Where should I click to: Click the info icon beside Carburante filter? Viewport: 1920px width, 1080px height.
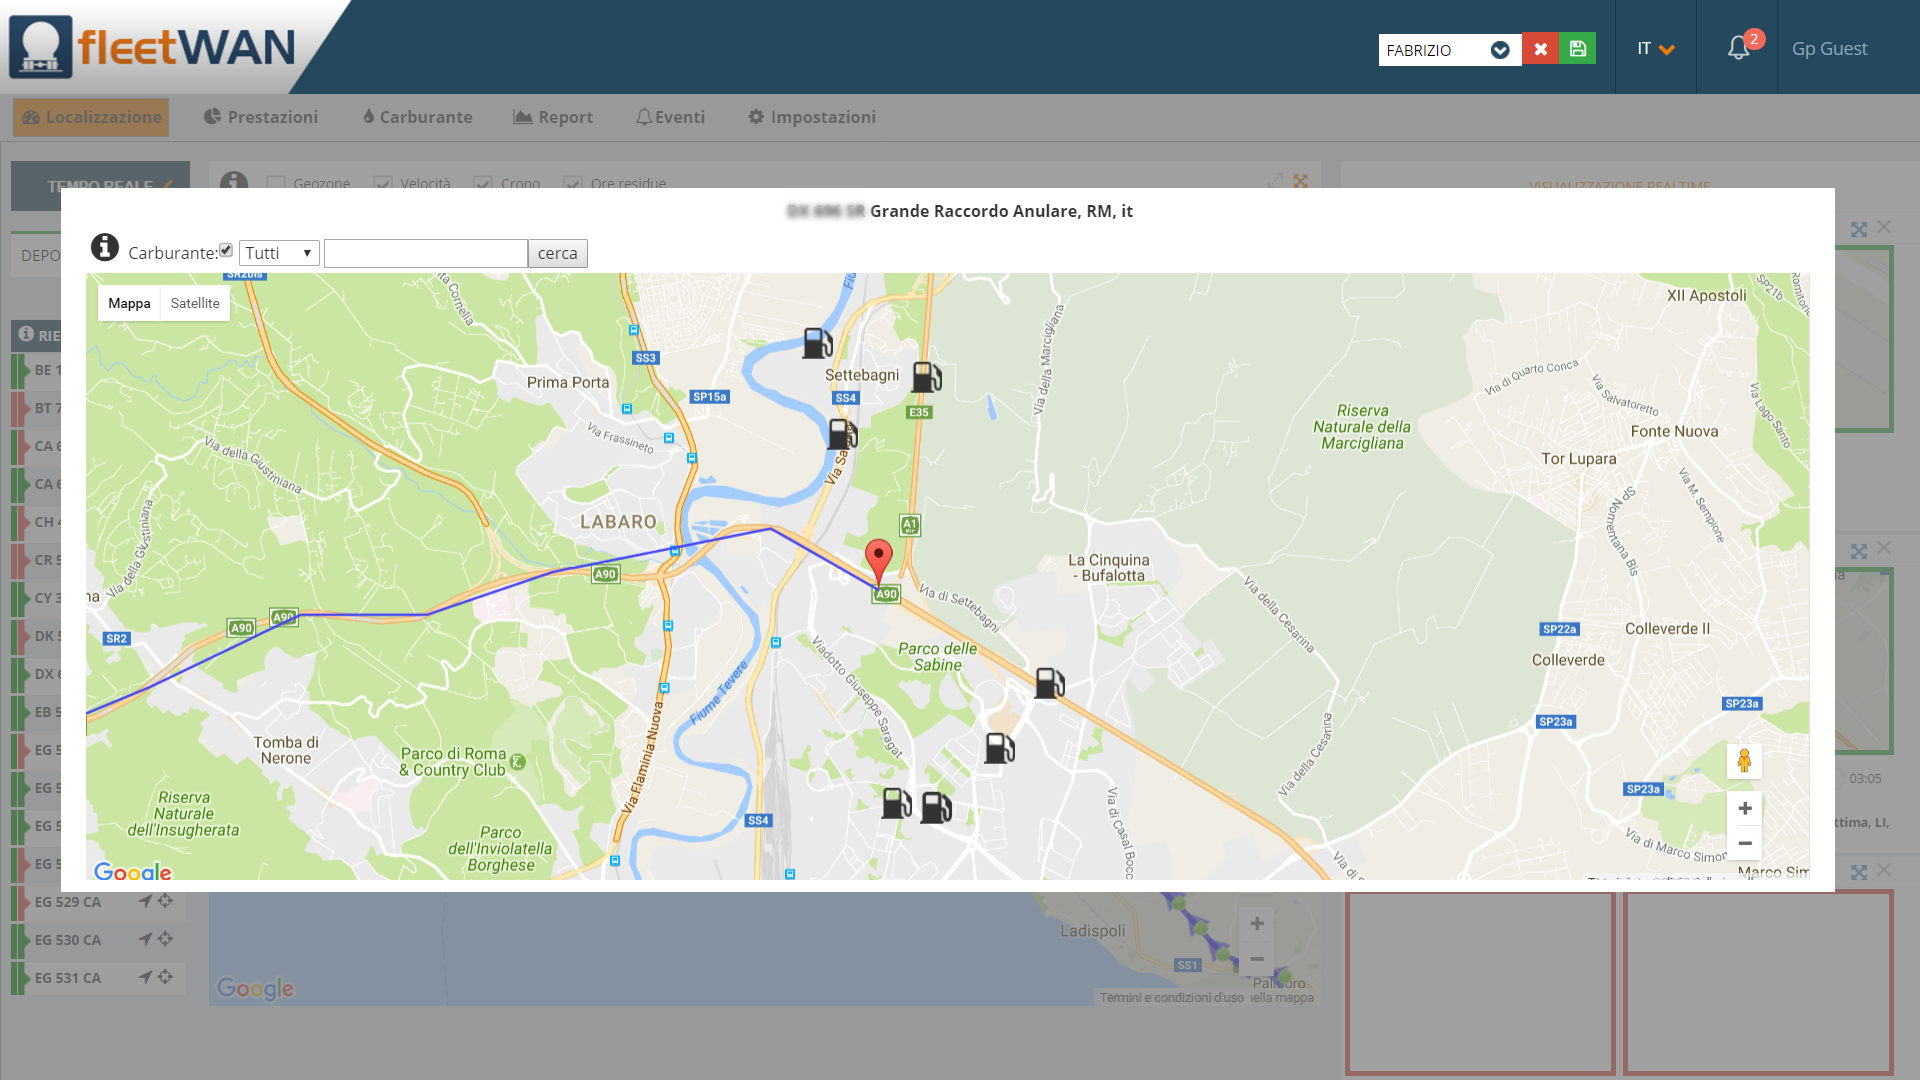[x=105, y=247]
